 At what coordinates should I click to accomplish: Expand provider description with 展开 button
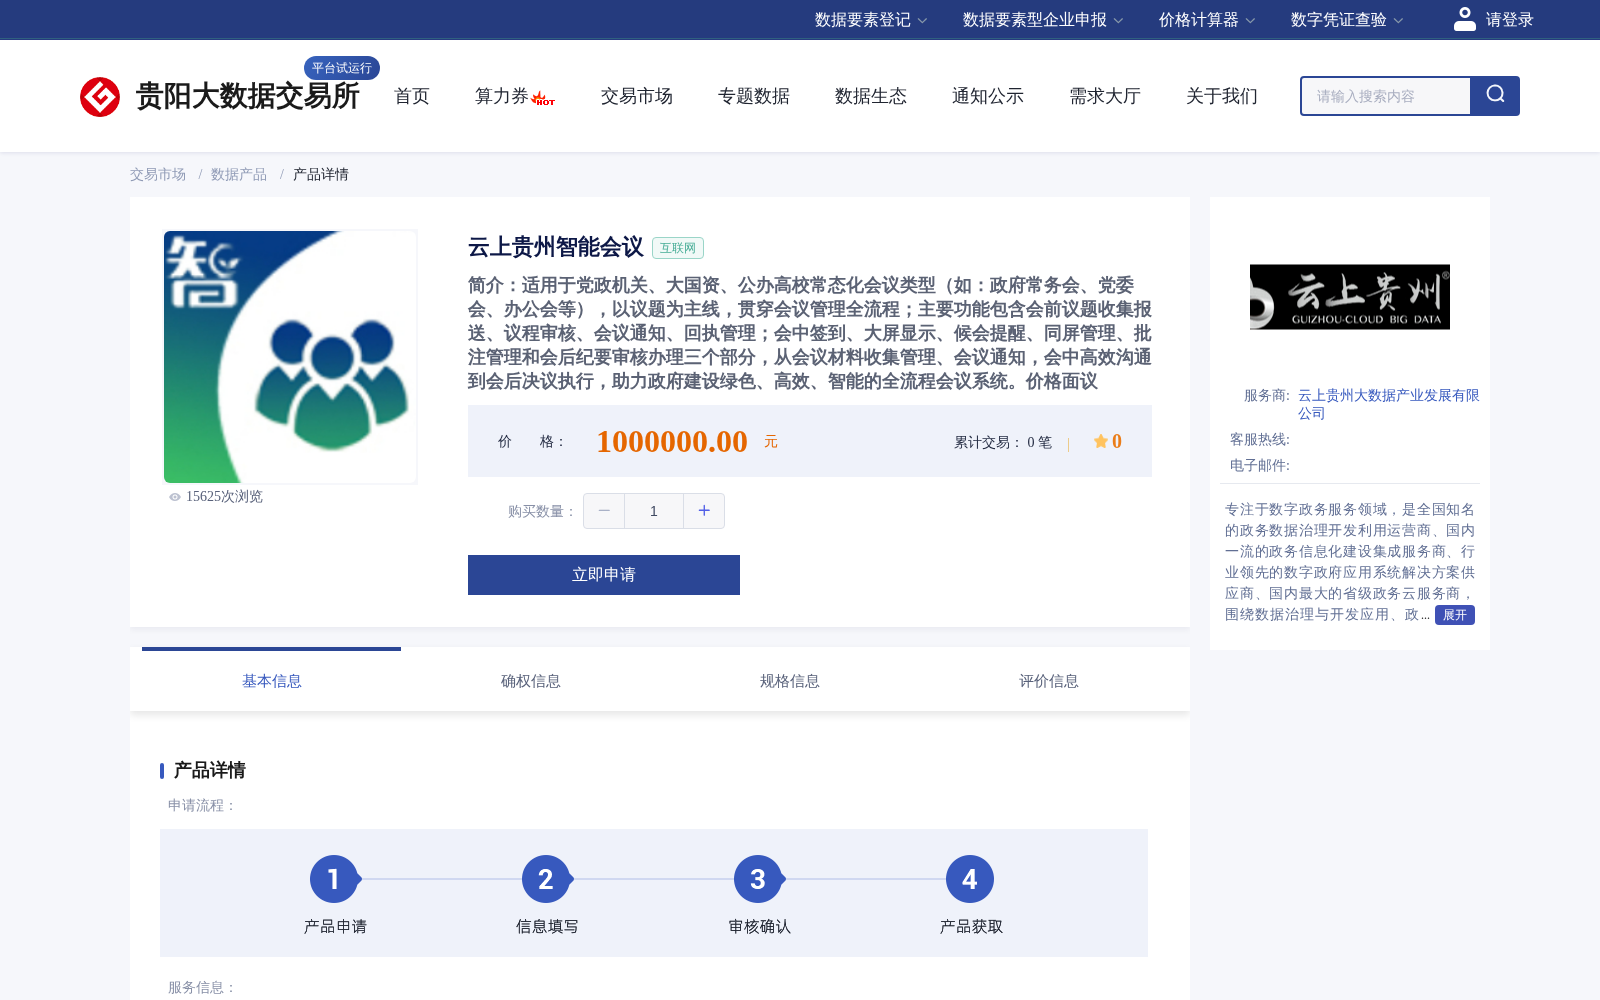point(1455,615)
